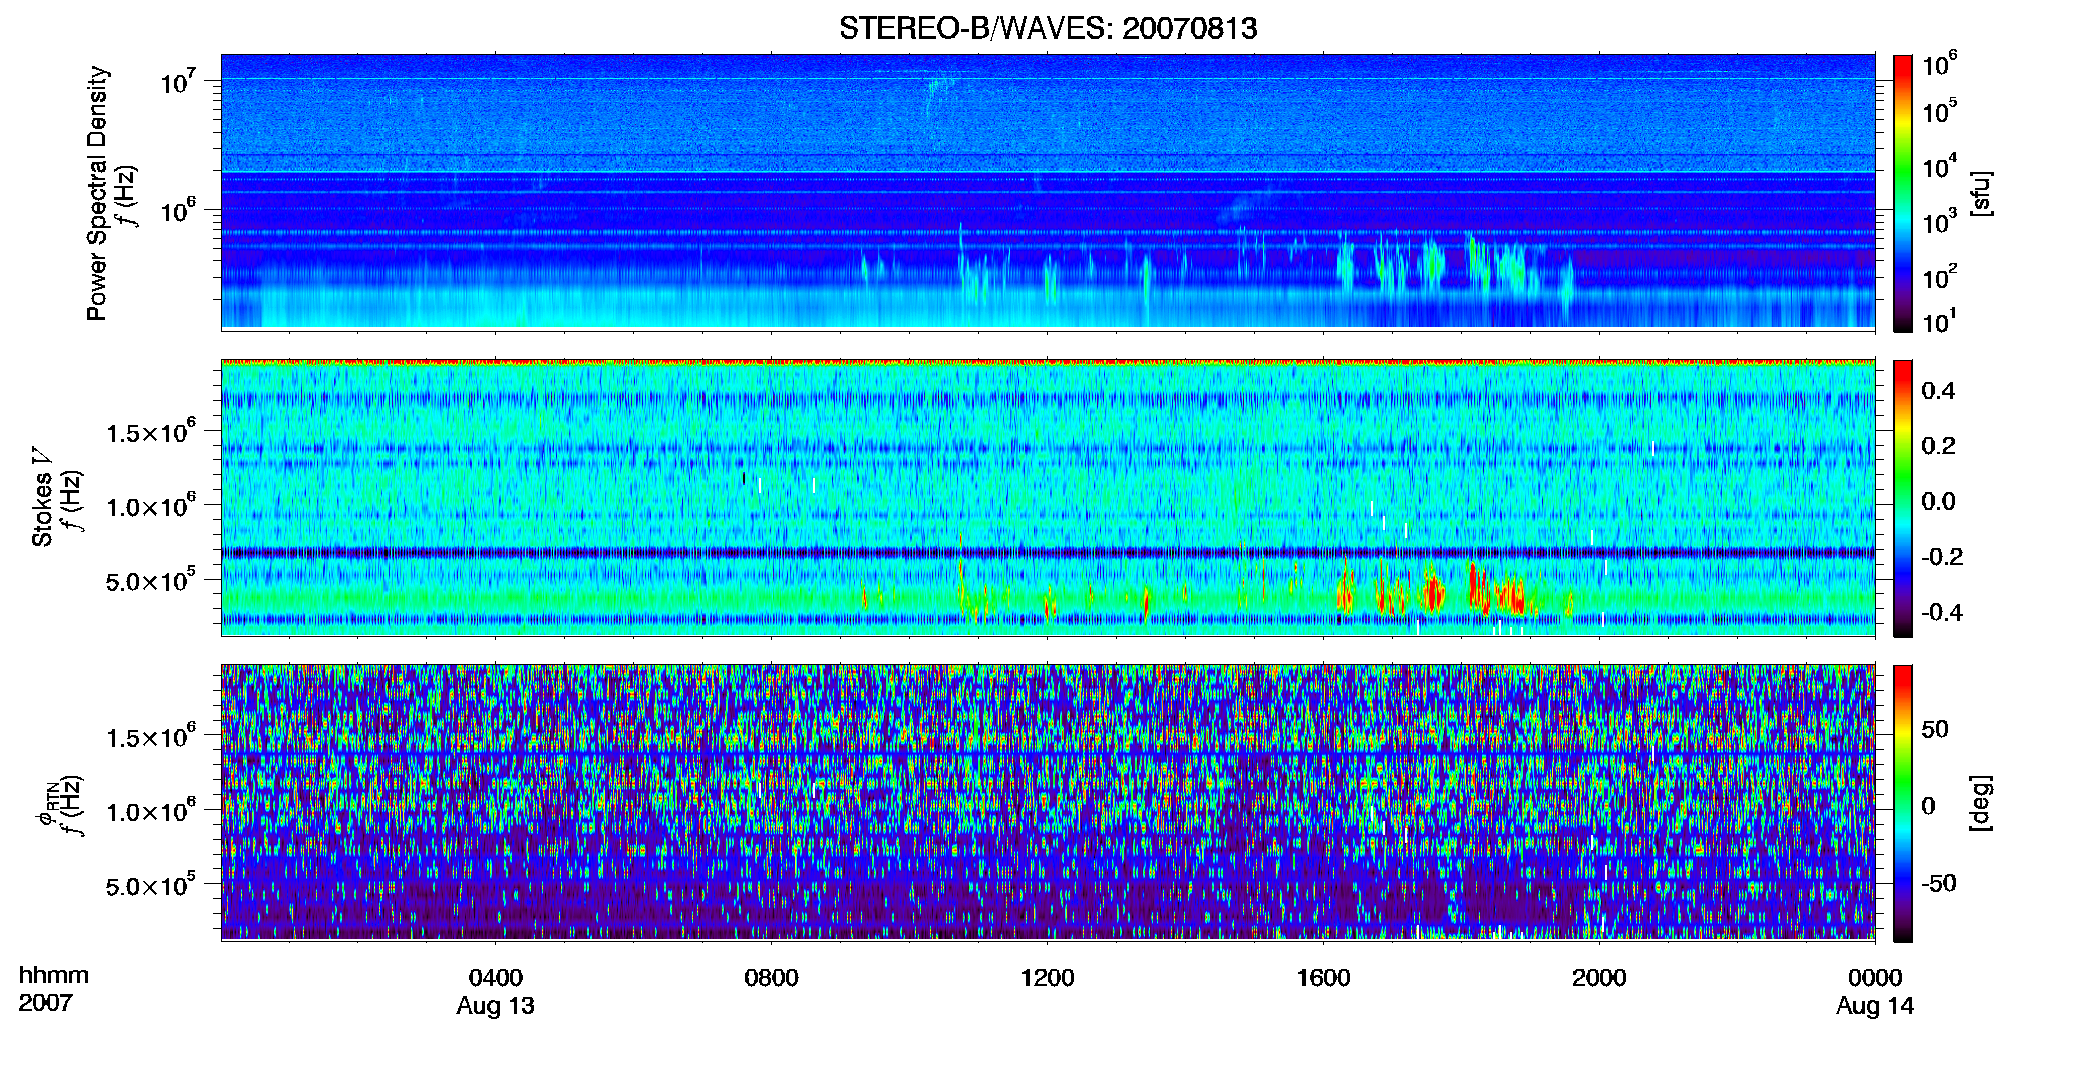Click the 10^3 label on sfu colorbar
The width and height of the screenshot is (2096, 1080).
1940,221
